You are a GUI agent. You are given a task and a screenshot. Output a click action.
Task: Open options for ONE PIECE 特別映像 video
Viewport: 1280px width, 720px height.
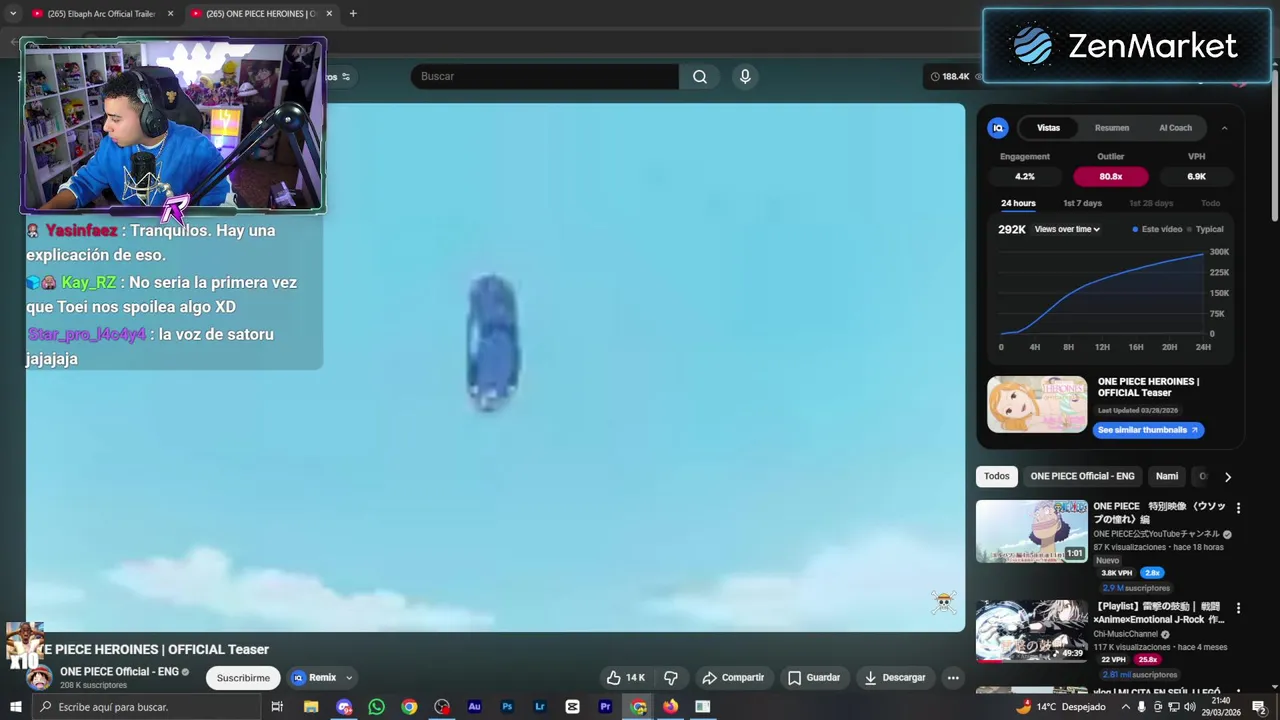(x=1238, y=508)
